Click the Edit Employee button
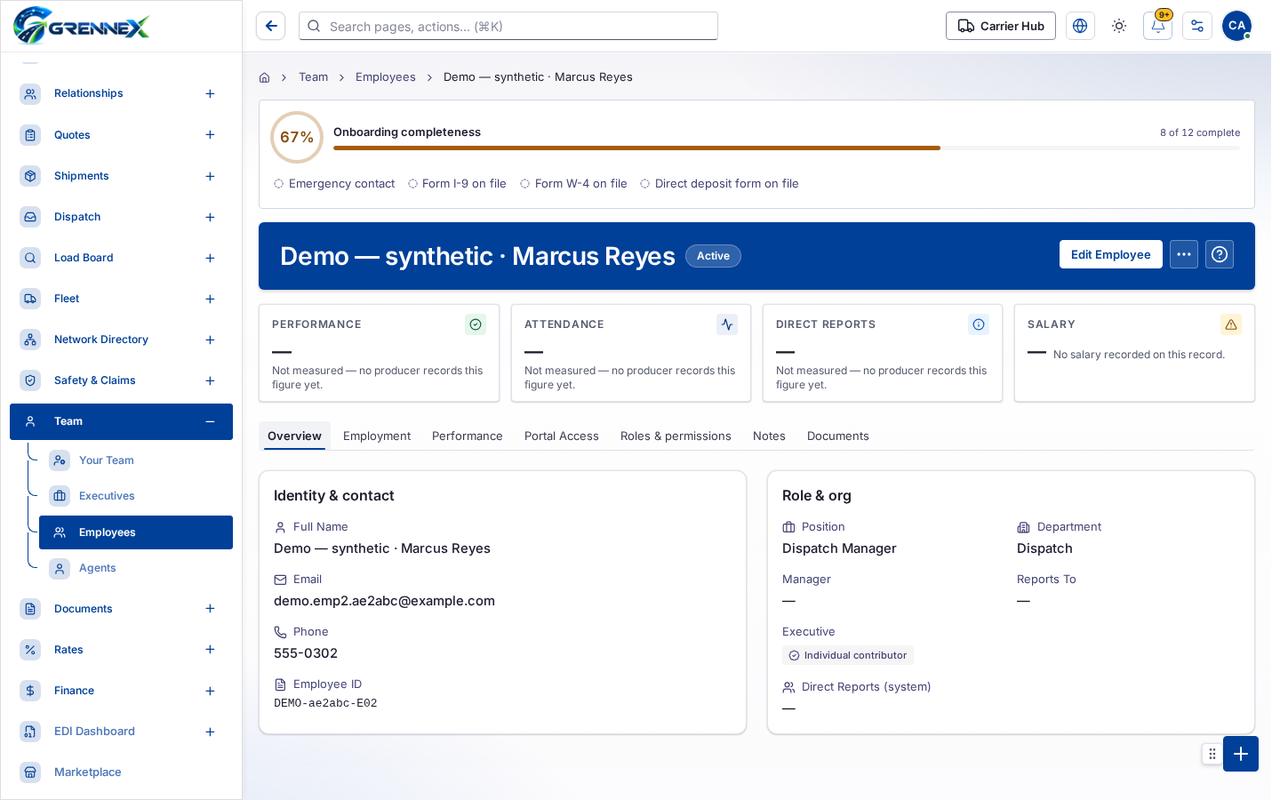 pyautogui.click(x=1111, y=254)
